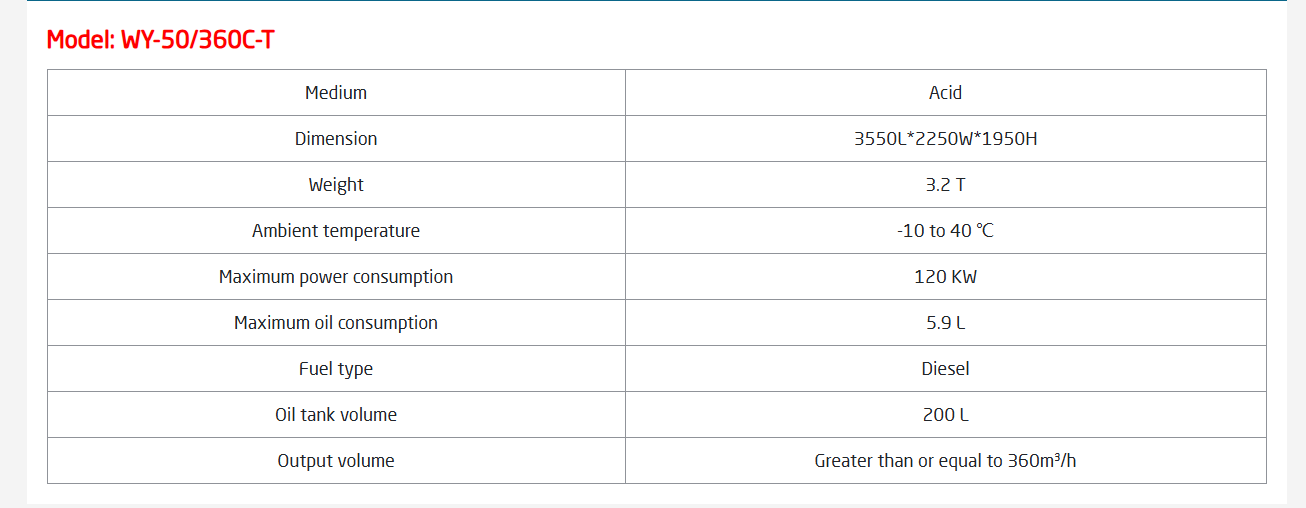Click the Output volume label
Image resolution: width=1306 pixels, height=508 pixels.
pyautogui.click(x=336, y=461)
